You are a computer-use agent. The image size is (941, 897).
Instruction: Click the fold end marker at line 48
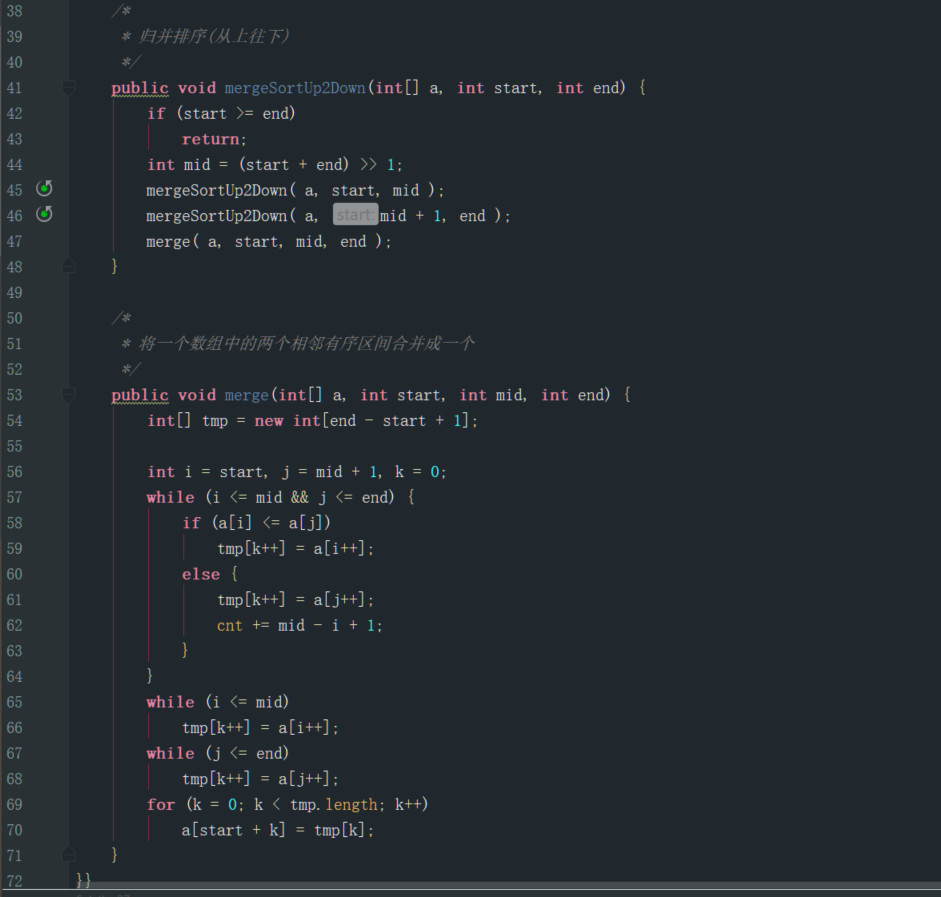pyautogui.click(x=69, y=266)
